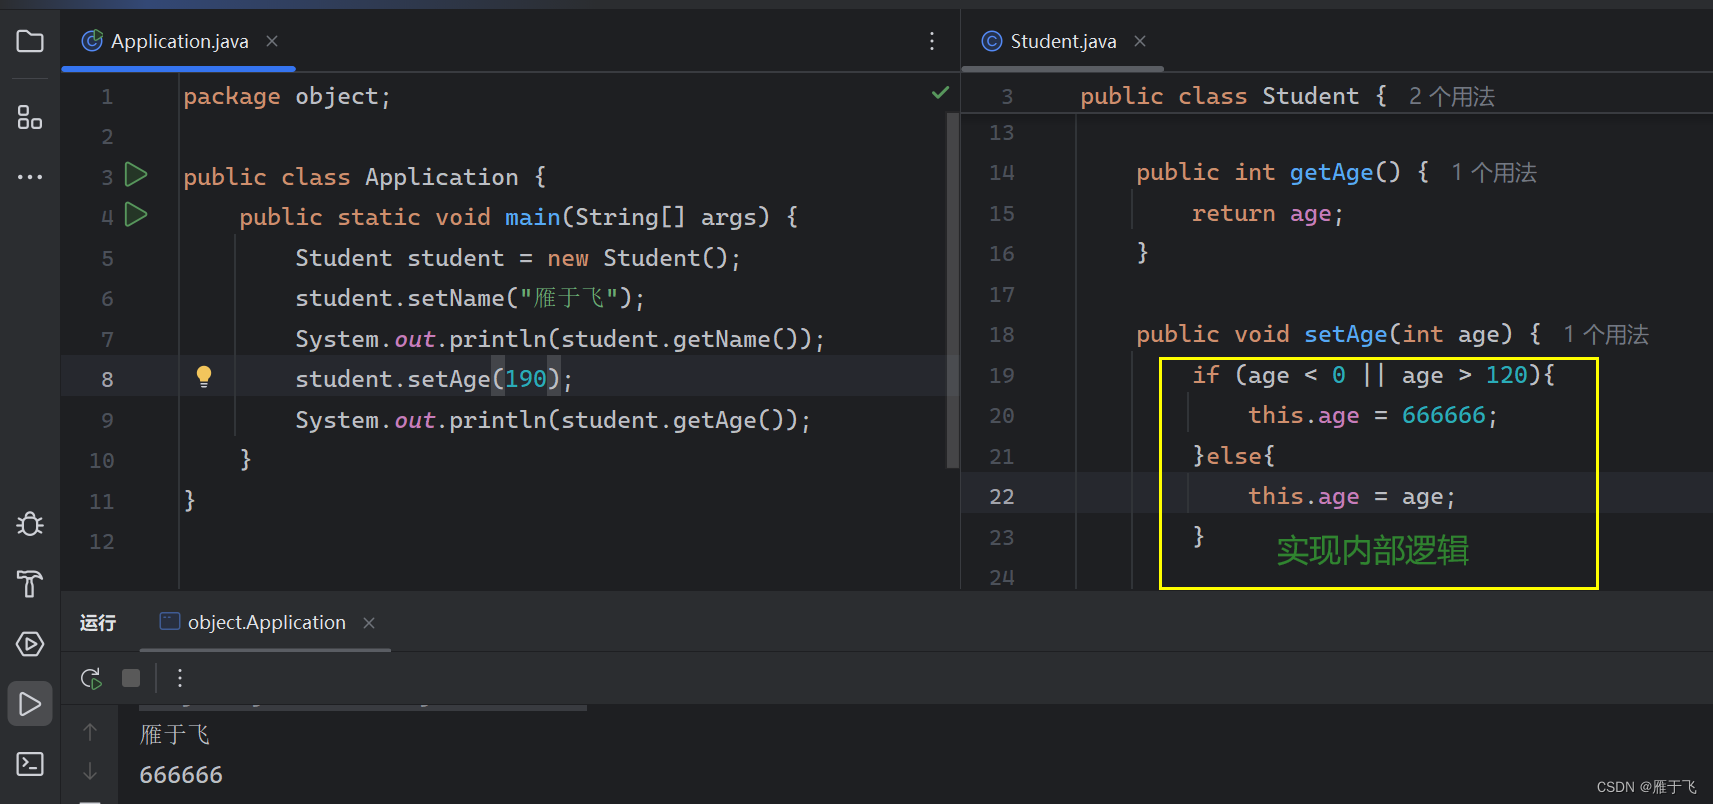Close the Application.java tab
The image size is (1713, 804).
[272, 41]
